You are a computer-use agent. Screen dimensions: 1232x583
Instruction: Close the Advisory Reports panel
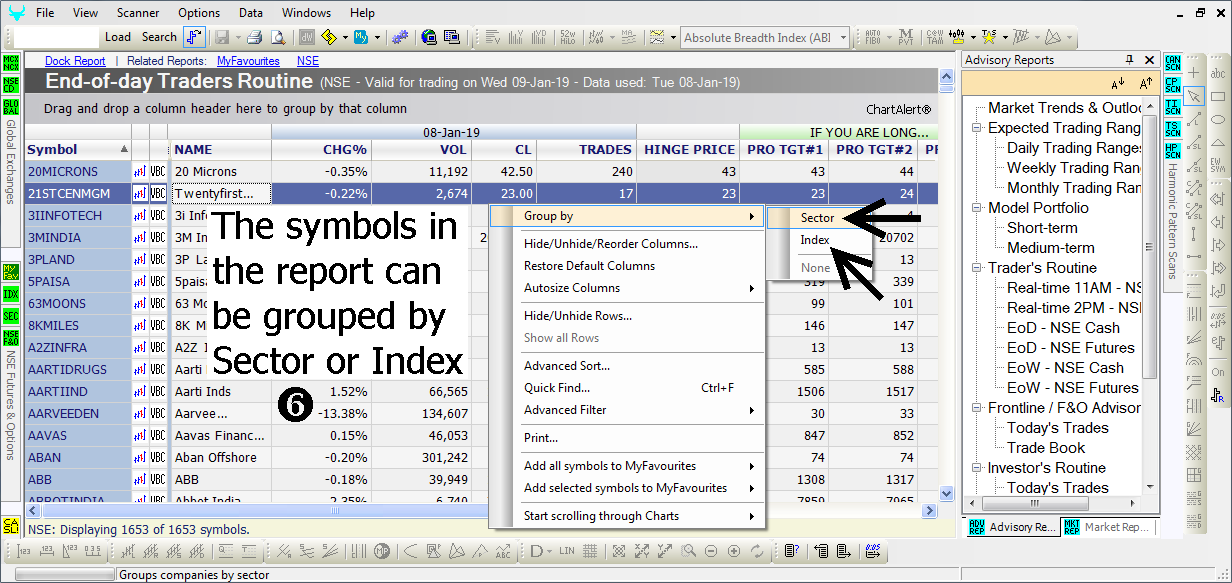click(1148, 60)
